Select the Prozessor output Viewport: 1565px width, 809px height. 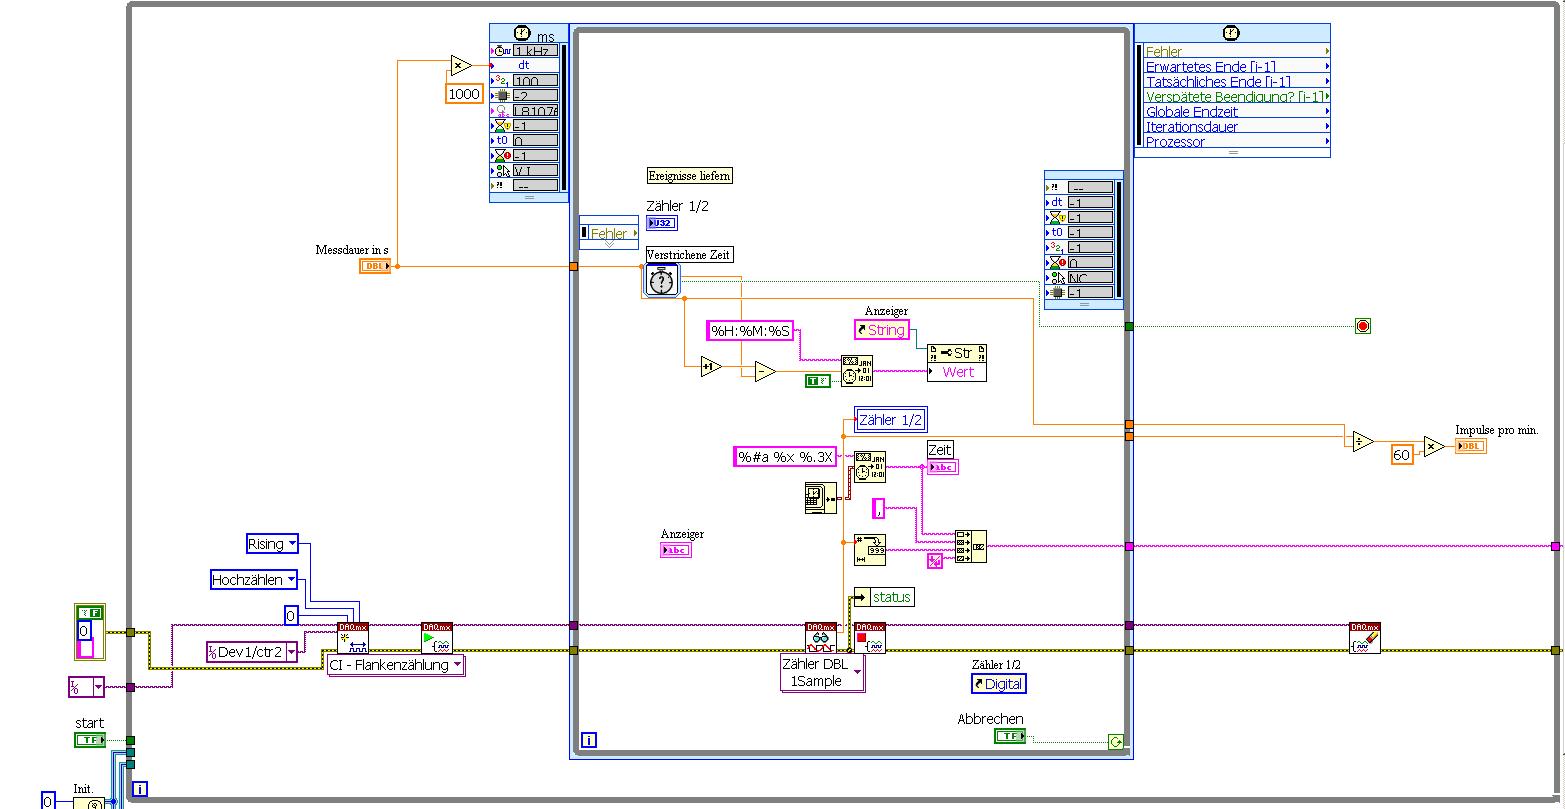point(1238,141)
